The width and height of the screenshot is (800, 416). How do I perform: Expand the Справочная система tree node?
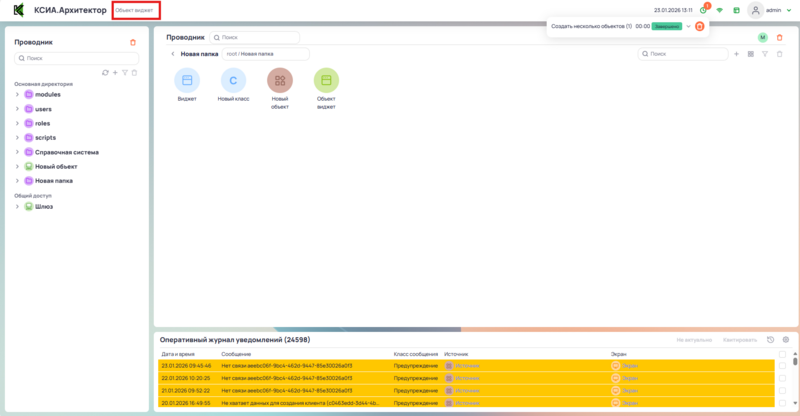17,152
